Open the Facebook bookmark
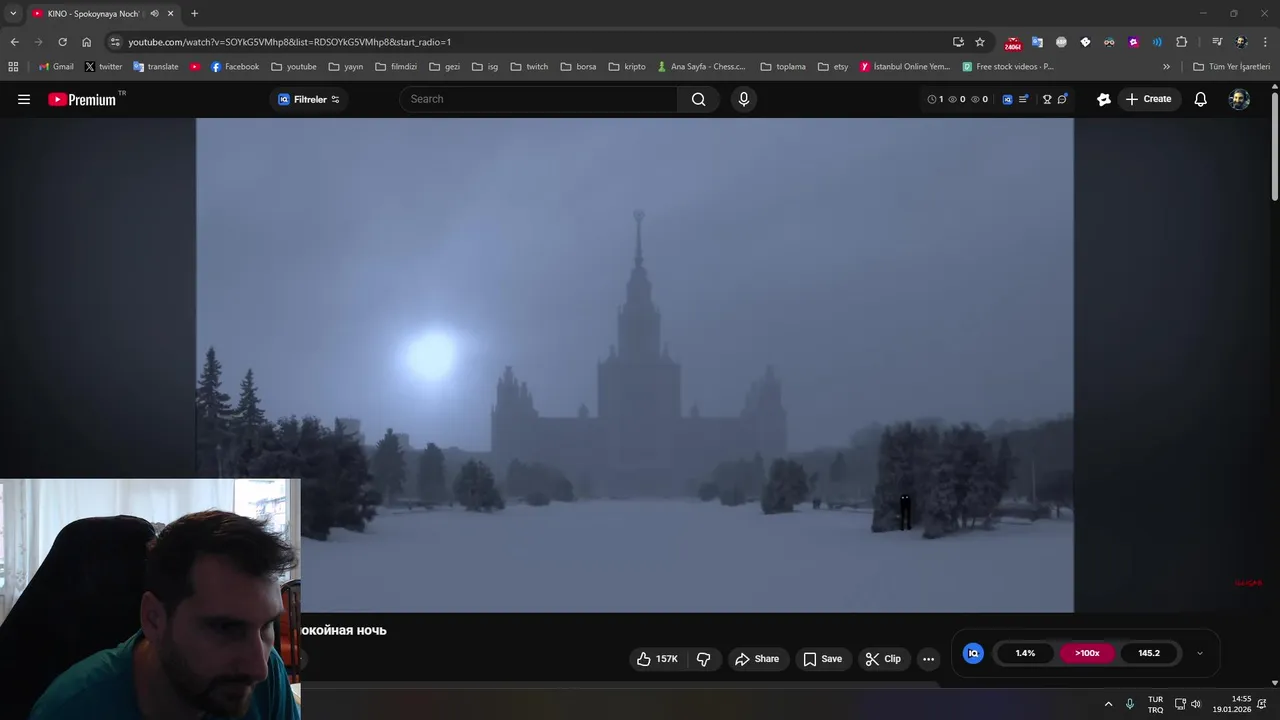This screenshot has height=720, width=1280. click(234, 67)
